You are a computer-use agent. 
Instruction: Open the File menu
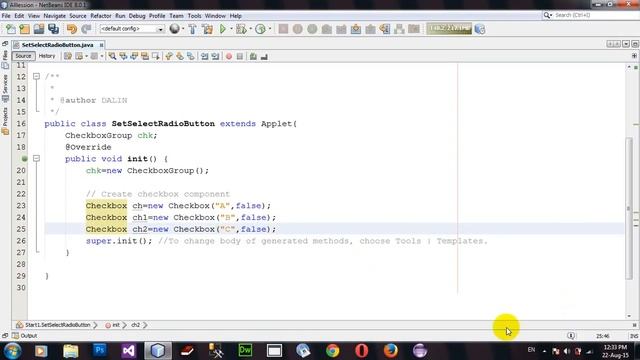click(6, 16)
